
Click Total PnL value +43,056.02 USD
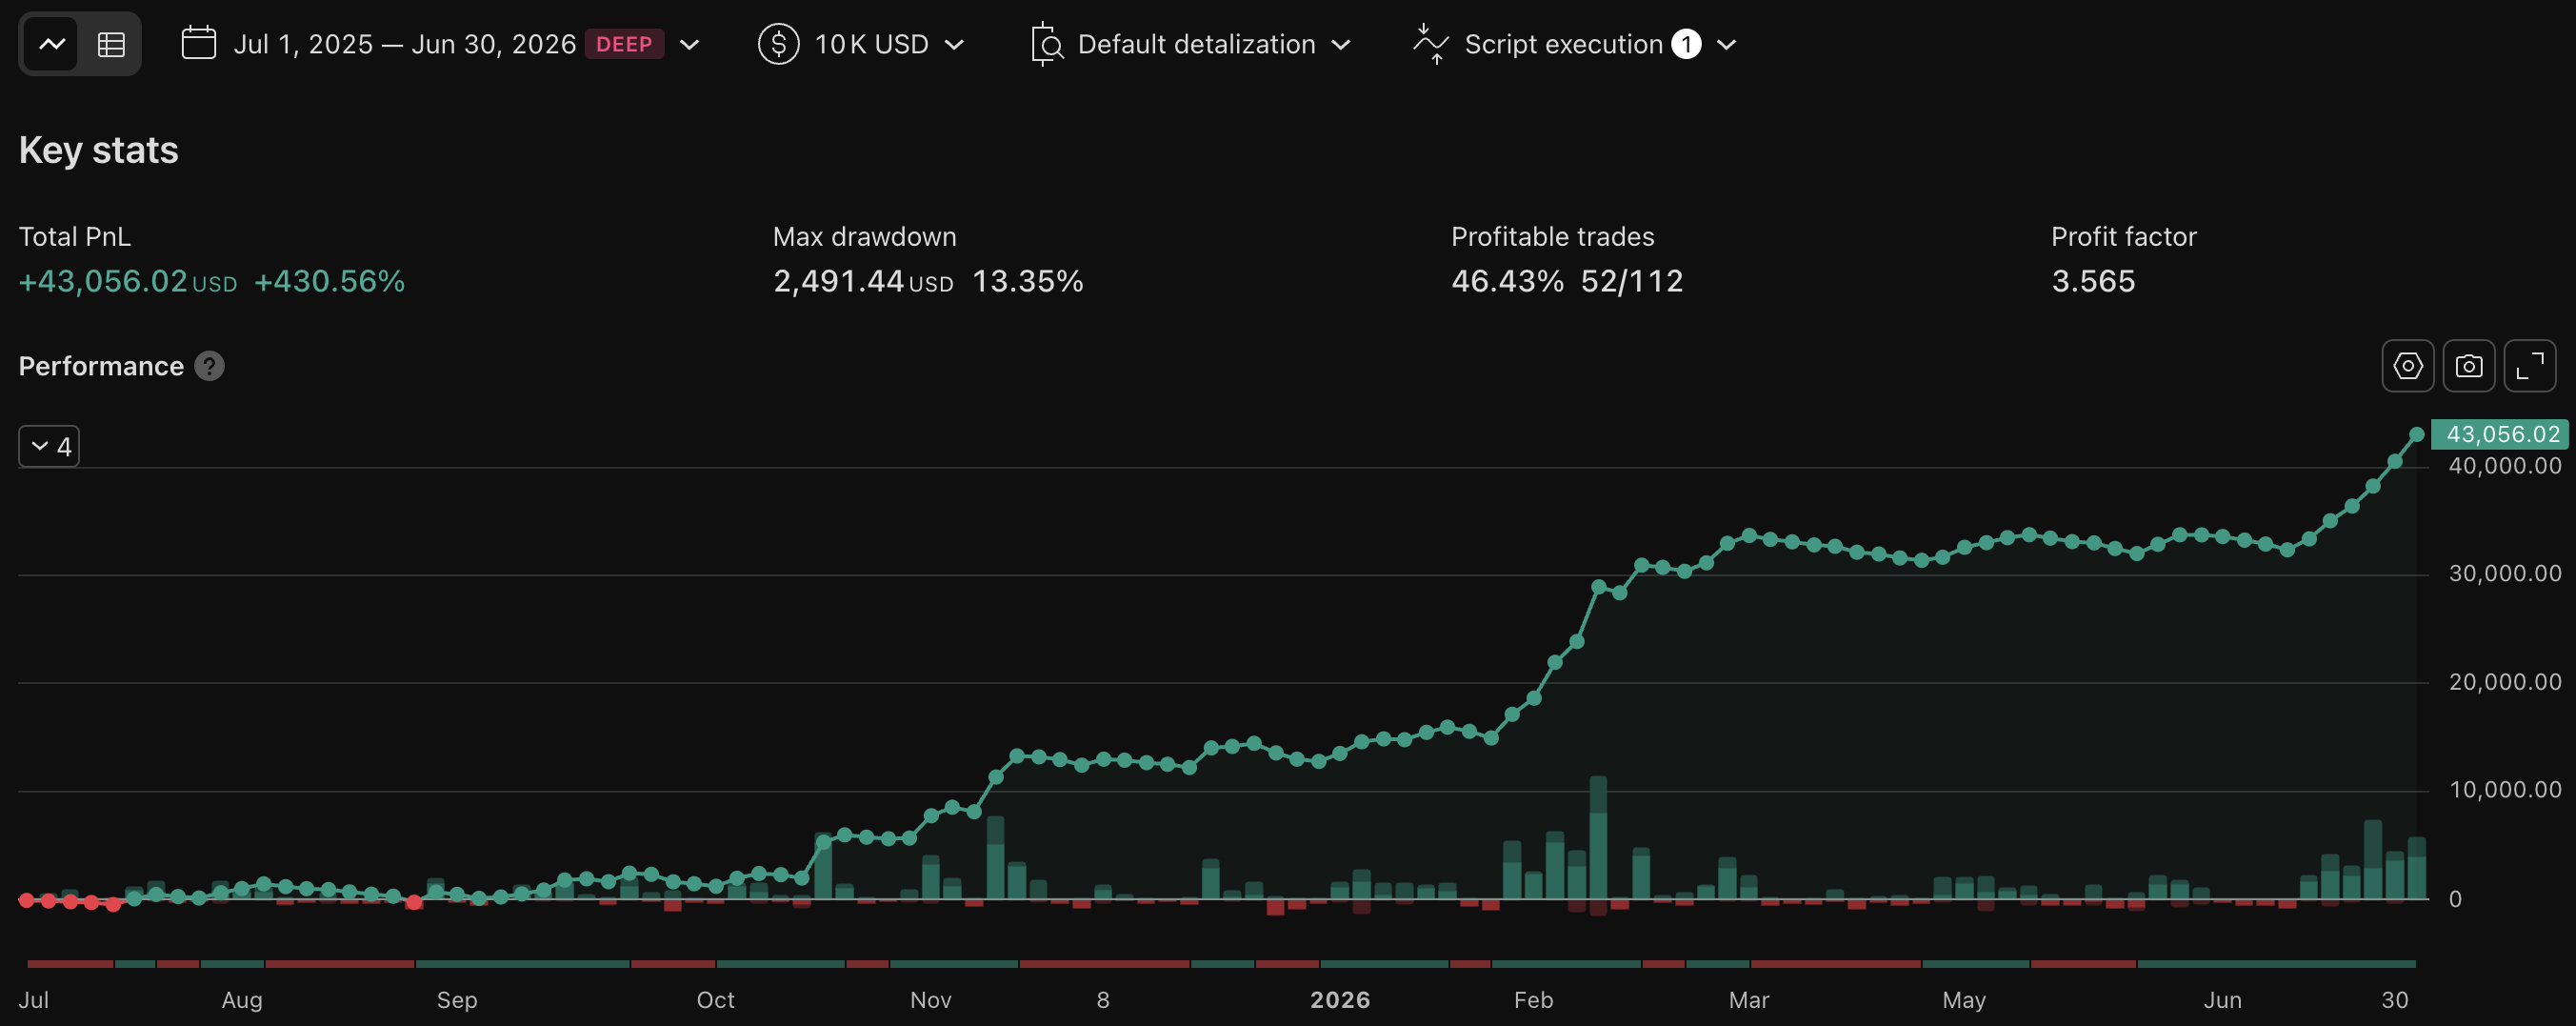128,281
